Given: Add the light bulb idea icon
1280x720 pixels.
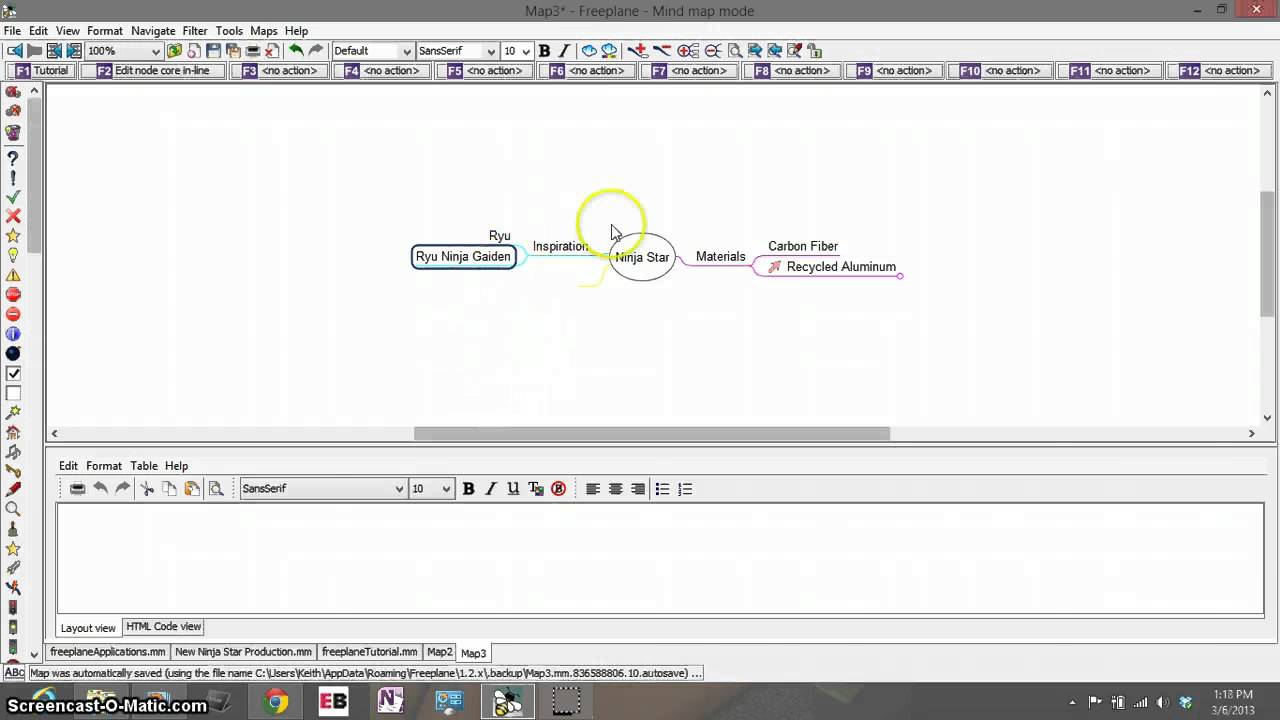Looking at the screenshot, I should point(13,255).
